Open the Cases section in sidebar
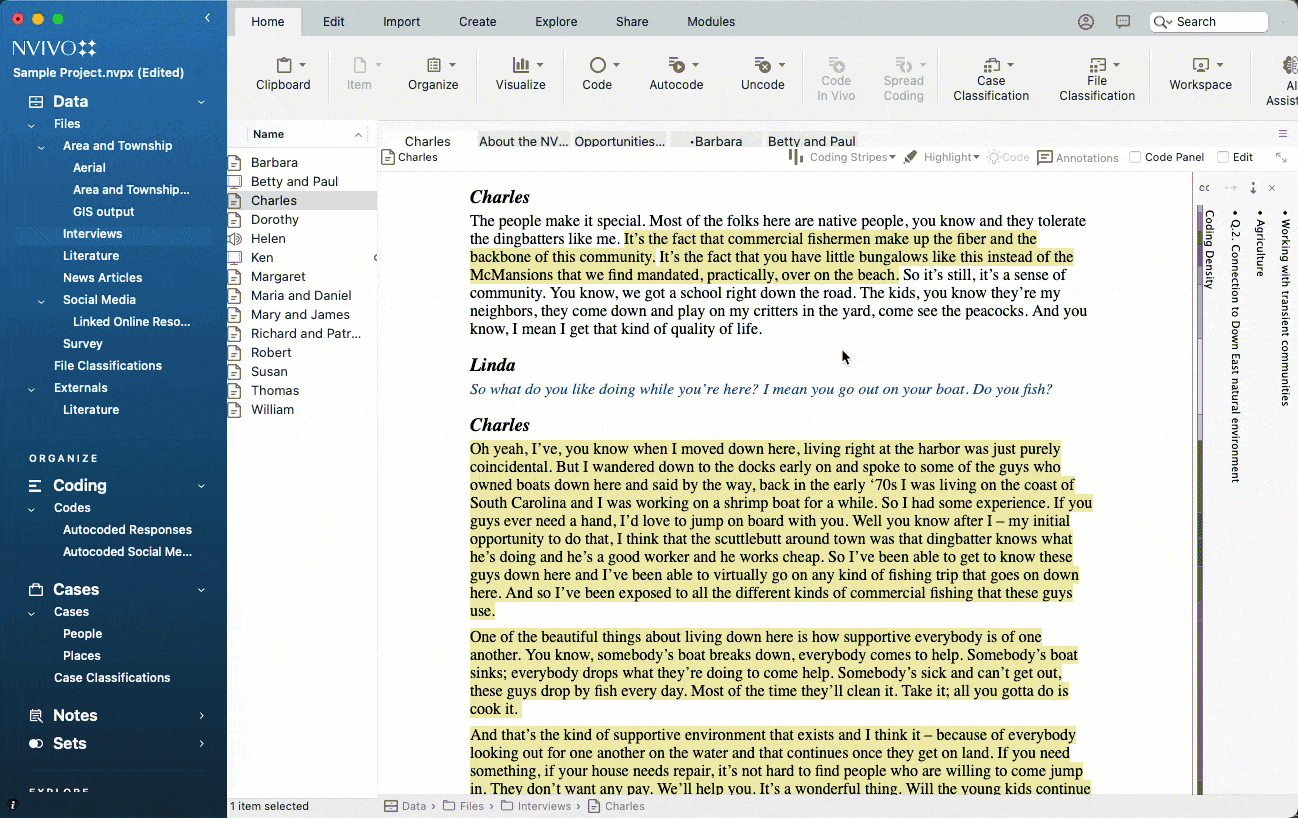Viewport: 1298px width, 818px height. coord(76,589)
